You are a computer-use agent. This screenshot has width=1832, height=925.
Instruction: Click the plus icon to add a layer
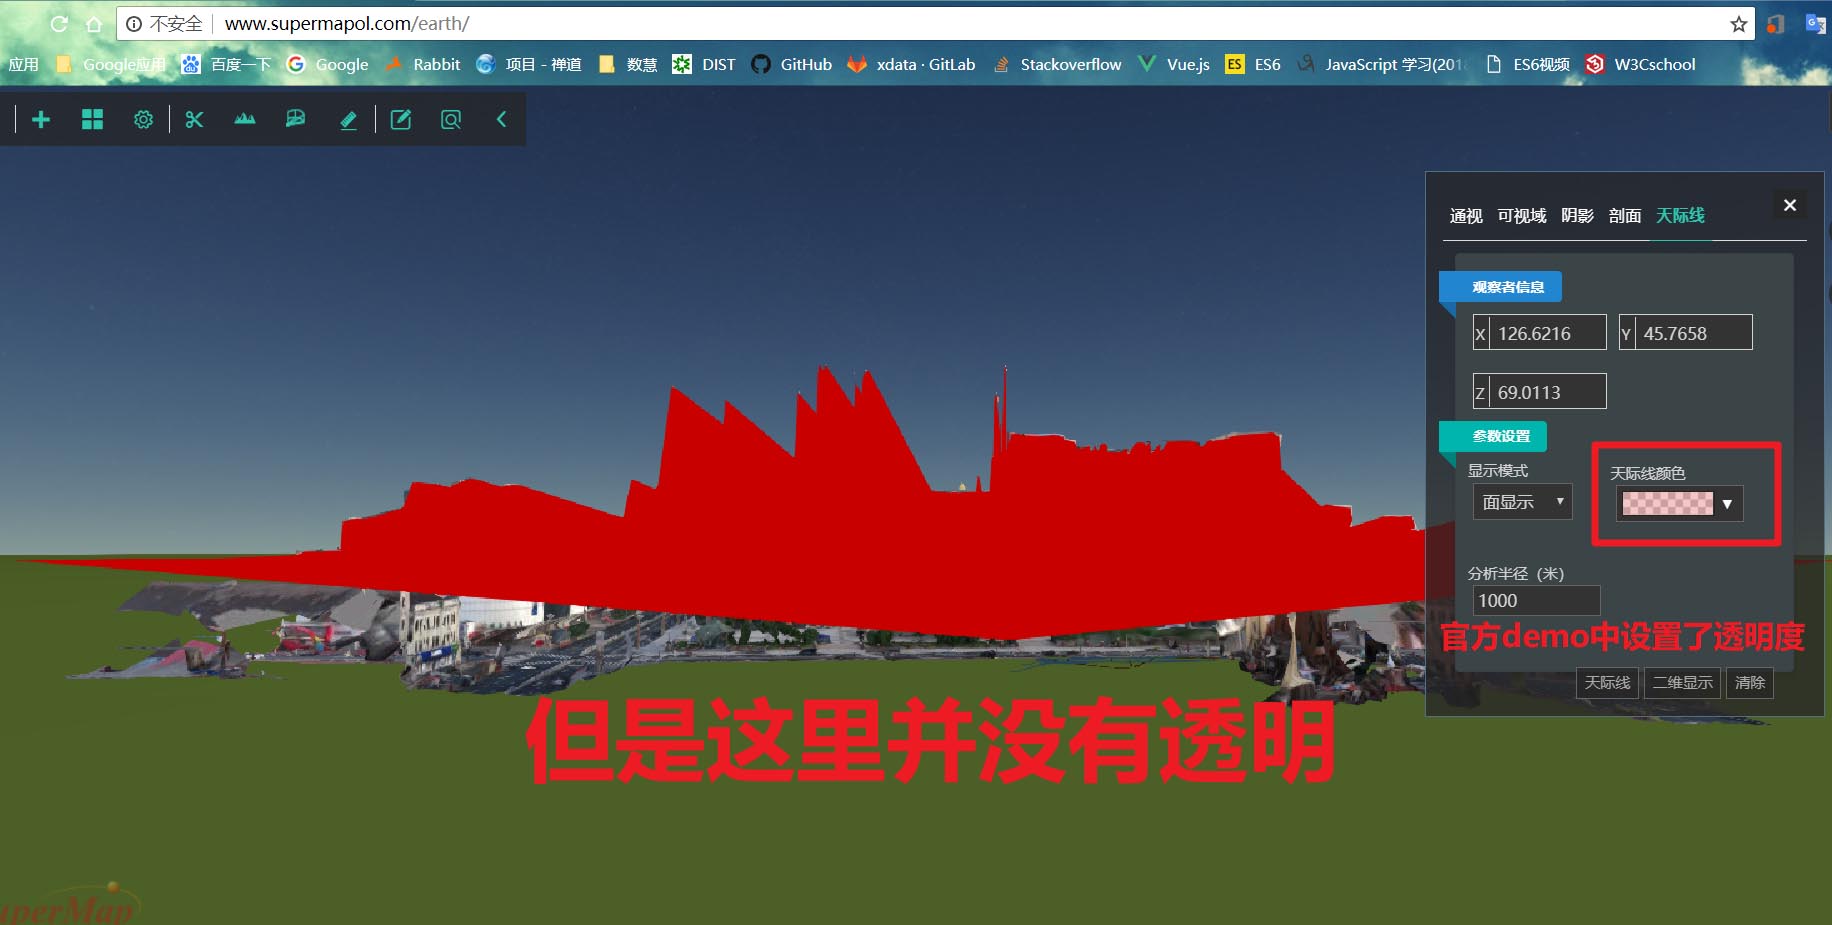tap(41, 120)
